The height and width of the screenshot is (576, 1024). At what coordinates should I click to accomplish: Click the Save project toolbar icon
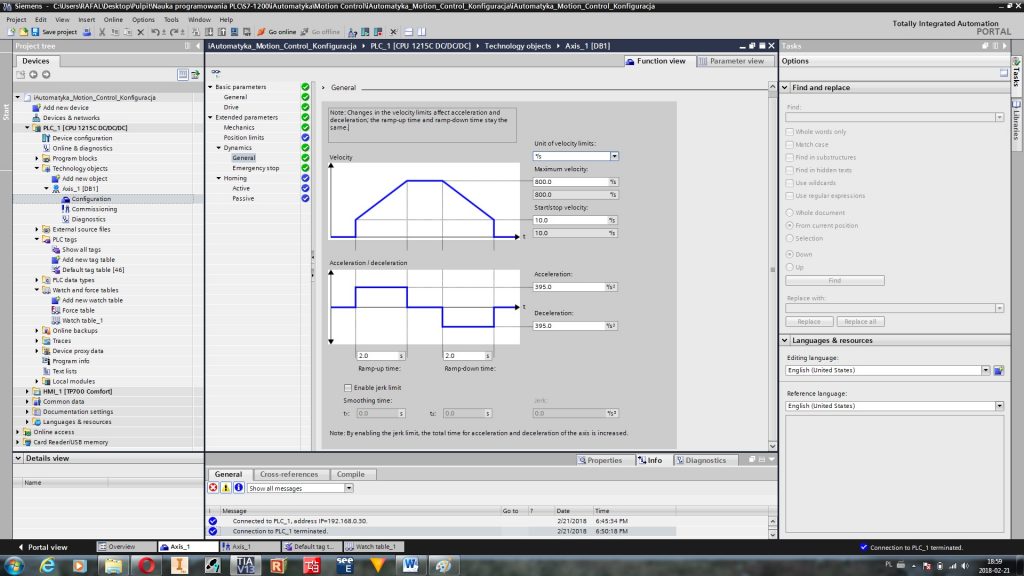coord(35,31)
